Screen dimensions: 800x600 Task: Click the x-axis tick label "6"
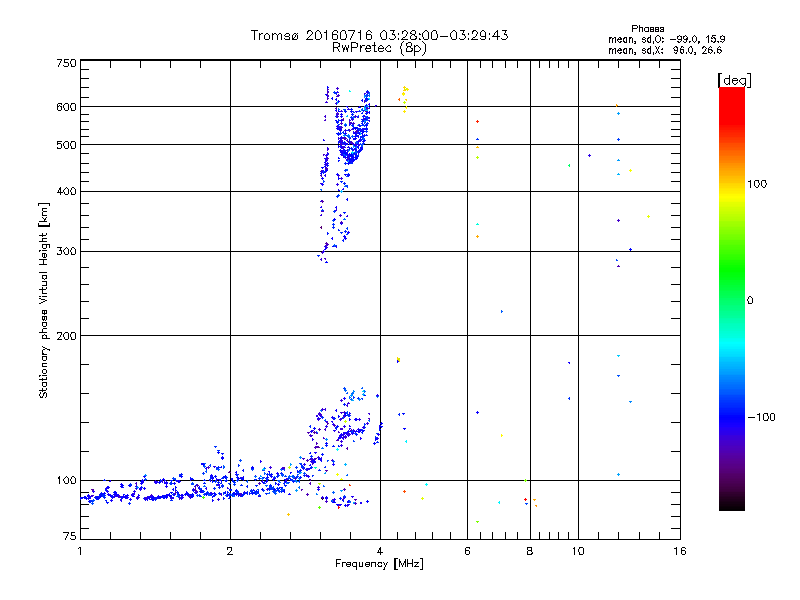[x=467, y=551]
